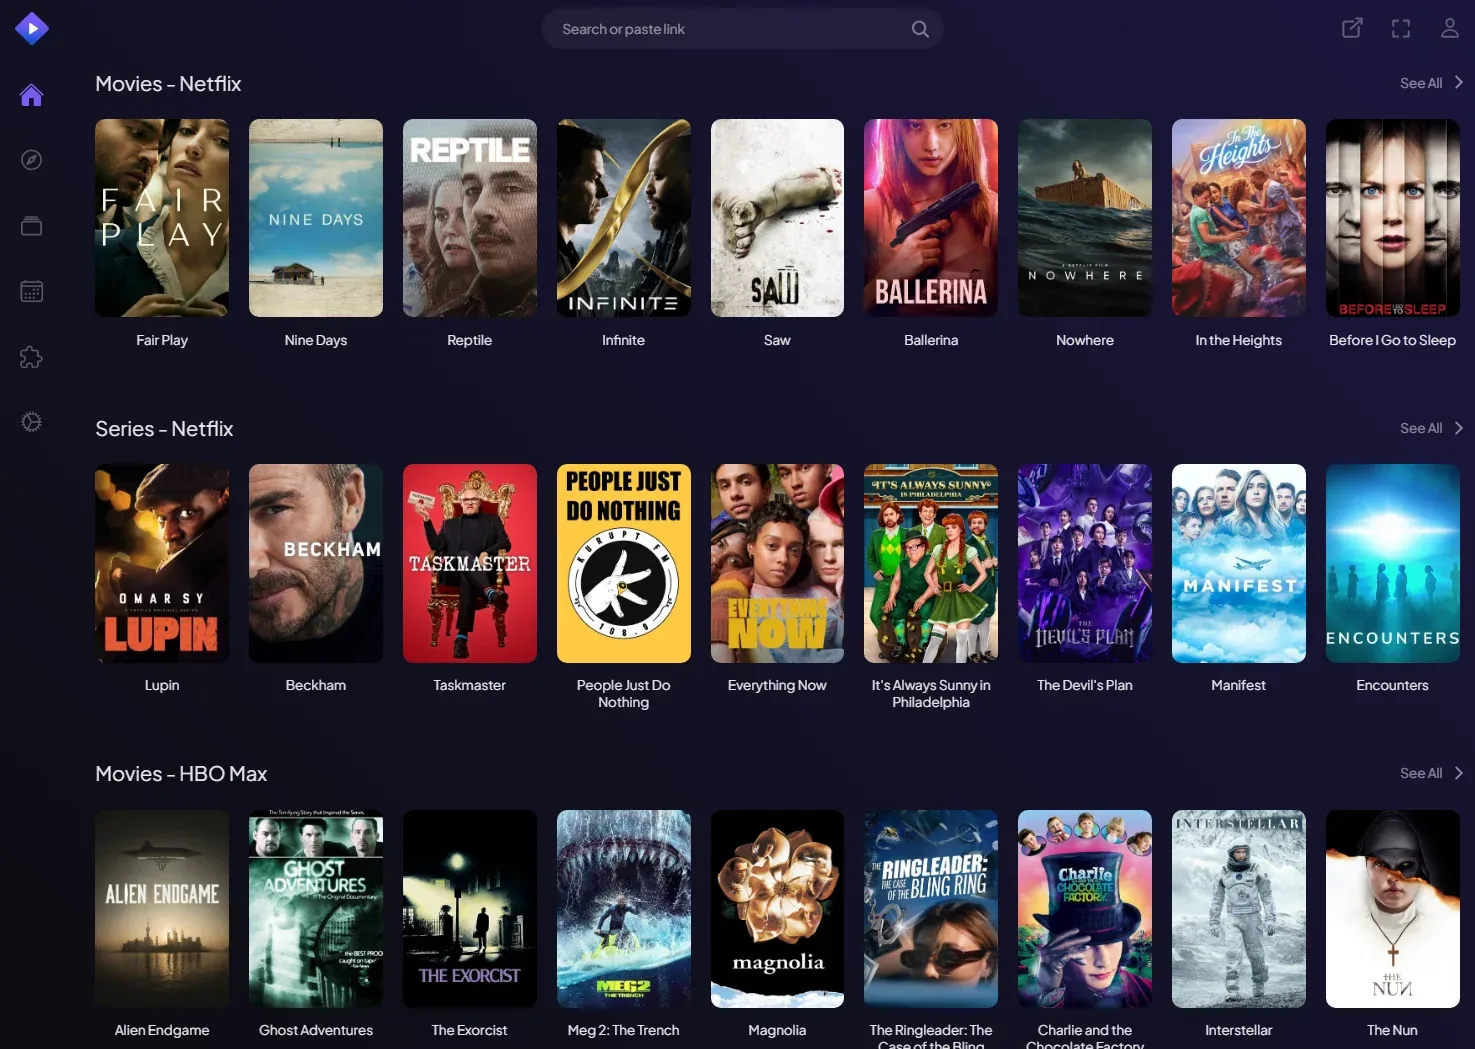Click the Interstellar title link

point(1238,1029)
